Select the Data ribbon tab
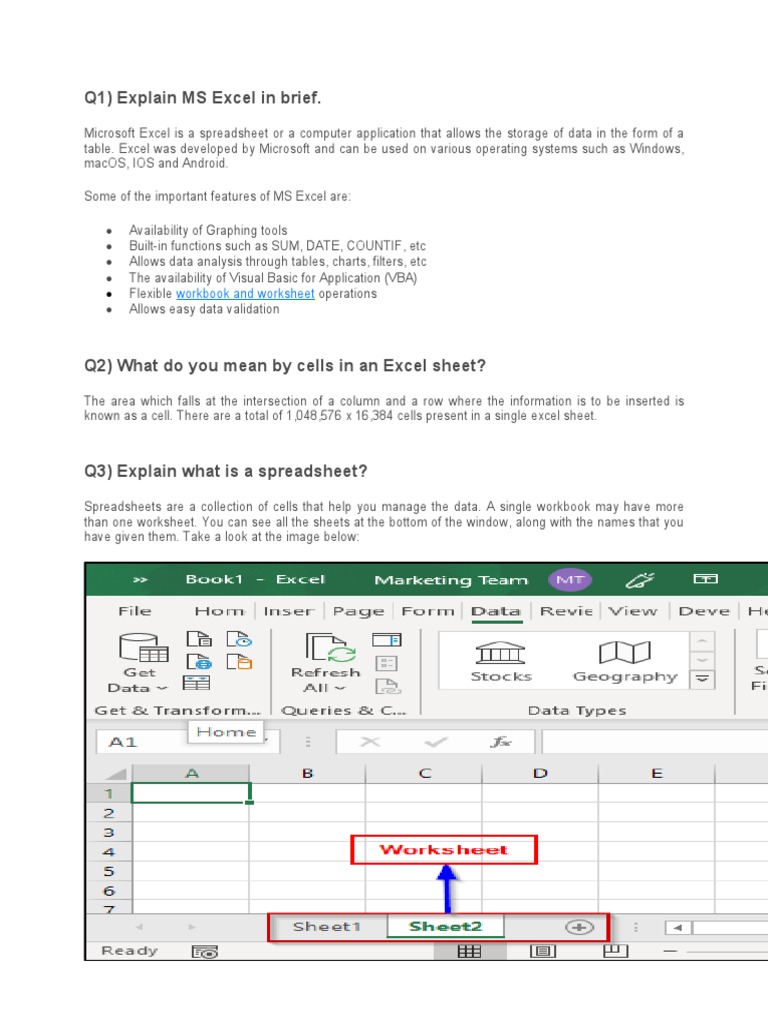This screenshot has height=1024, width=768. 496,611
